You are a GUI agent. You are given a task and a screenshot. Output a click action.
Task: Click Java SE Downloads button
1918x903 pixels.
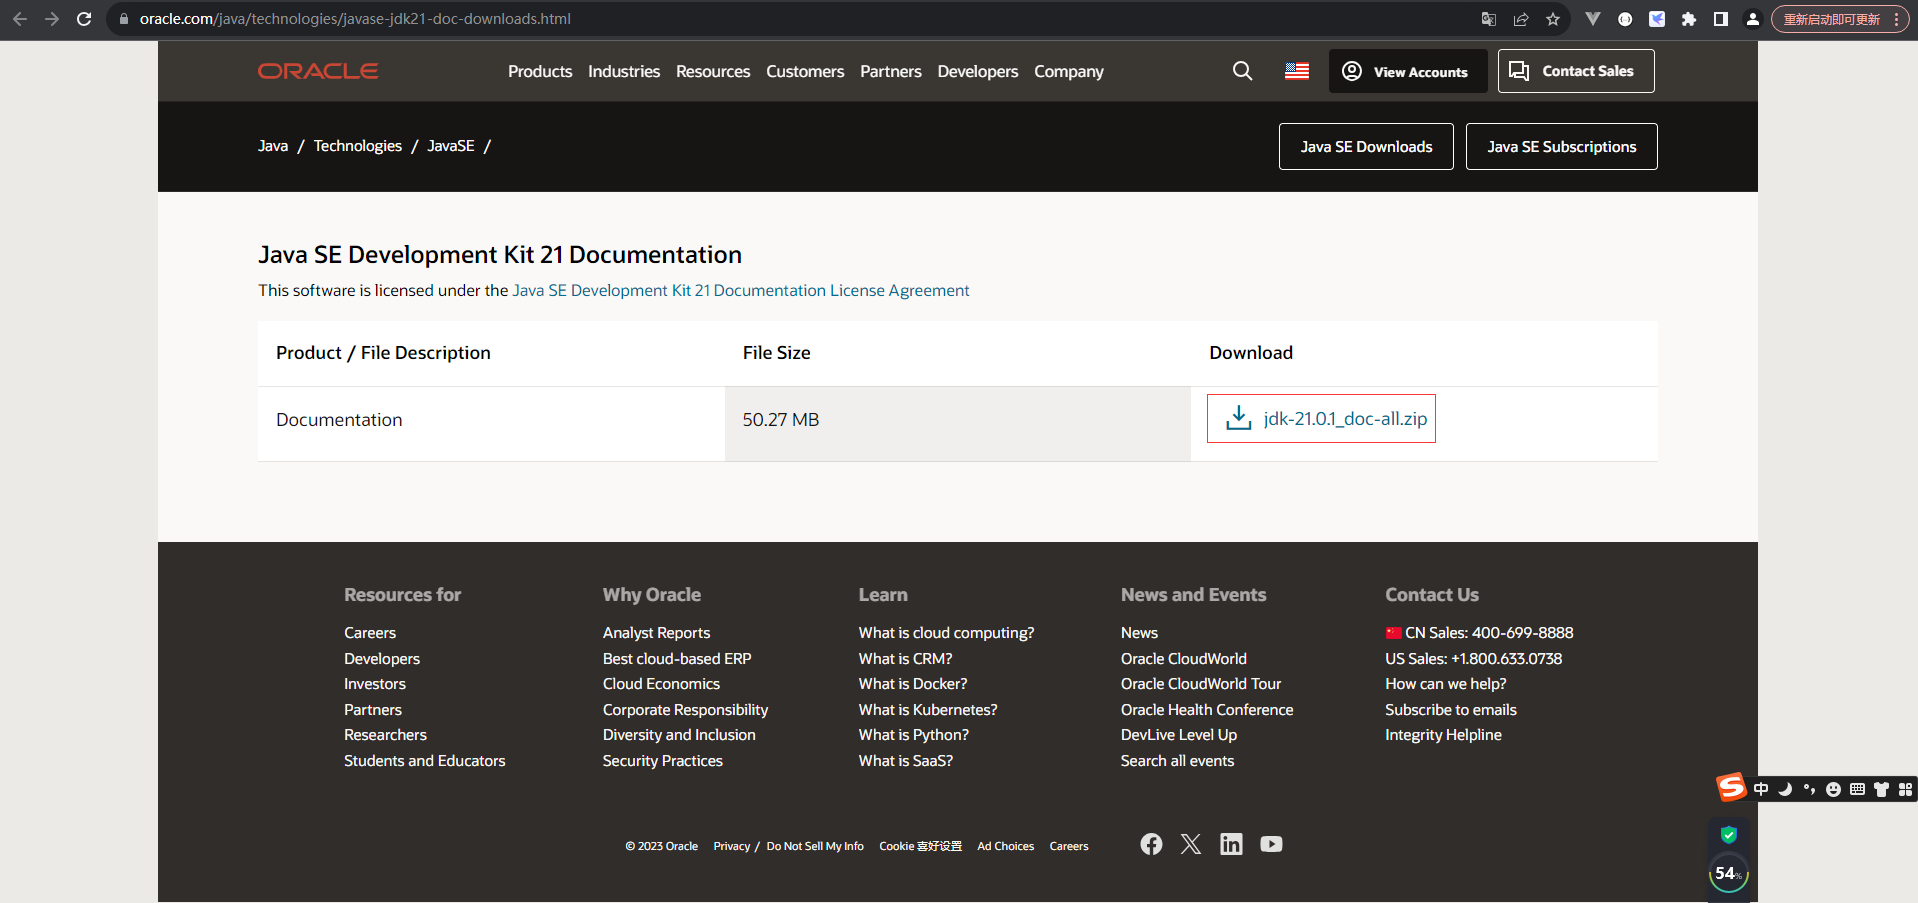[1366, 146]
